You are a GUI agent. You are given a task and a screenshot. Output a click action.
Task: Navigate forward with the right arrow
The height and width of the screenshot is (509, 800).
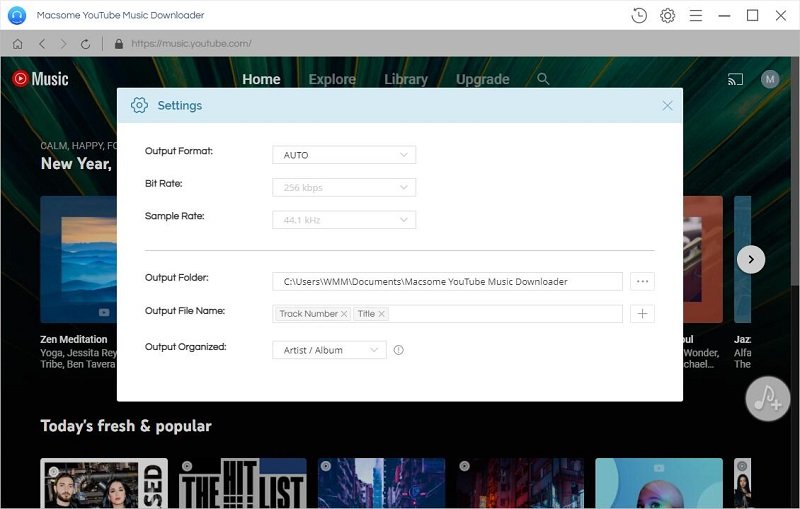pyautogui.click(x=63, y=44)
